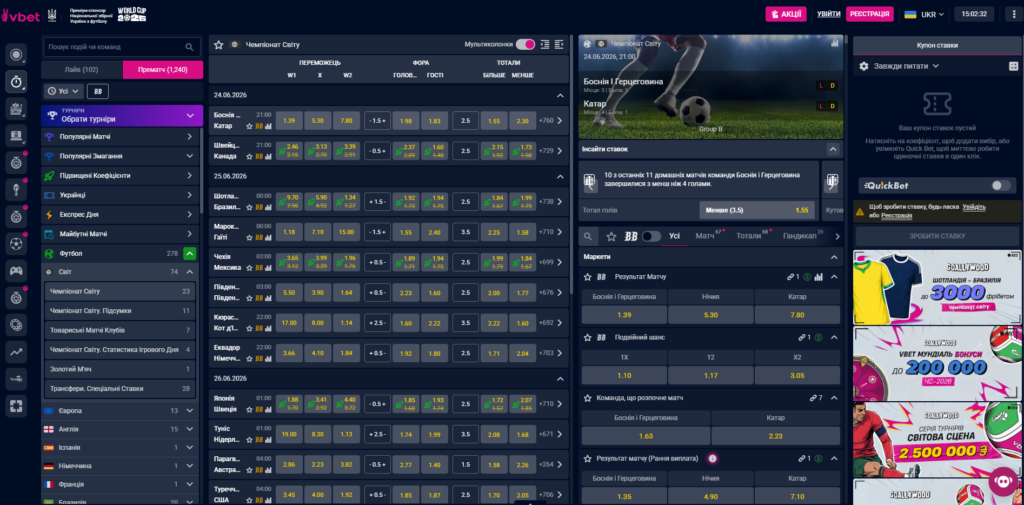Favorite the Боснія – Катар match star
Screen dimensions: 1024x505
pos(249,126)
